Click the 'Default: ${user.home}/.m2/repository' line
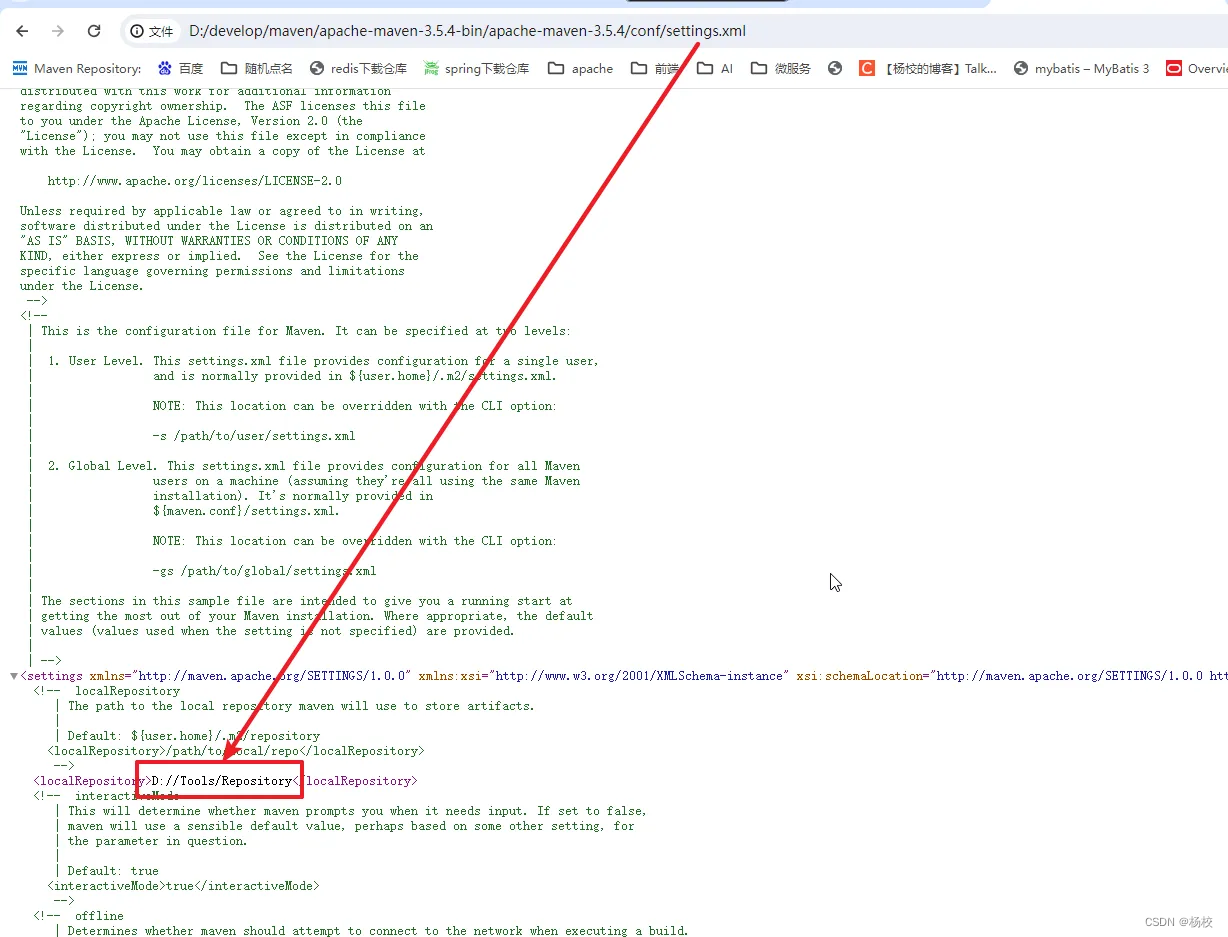The image size is (1228, 937). pos(194,736)
